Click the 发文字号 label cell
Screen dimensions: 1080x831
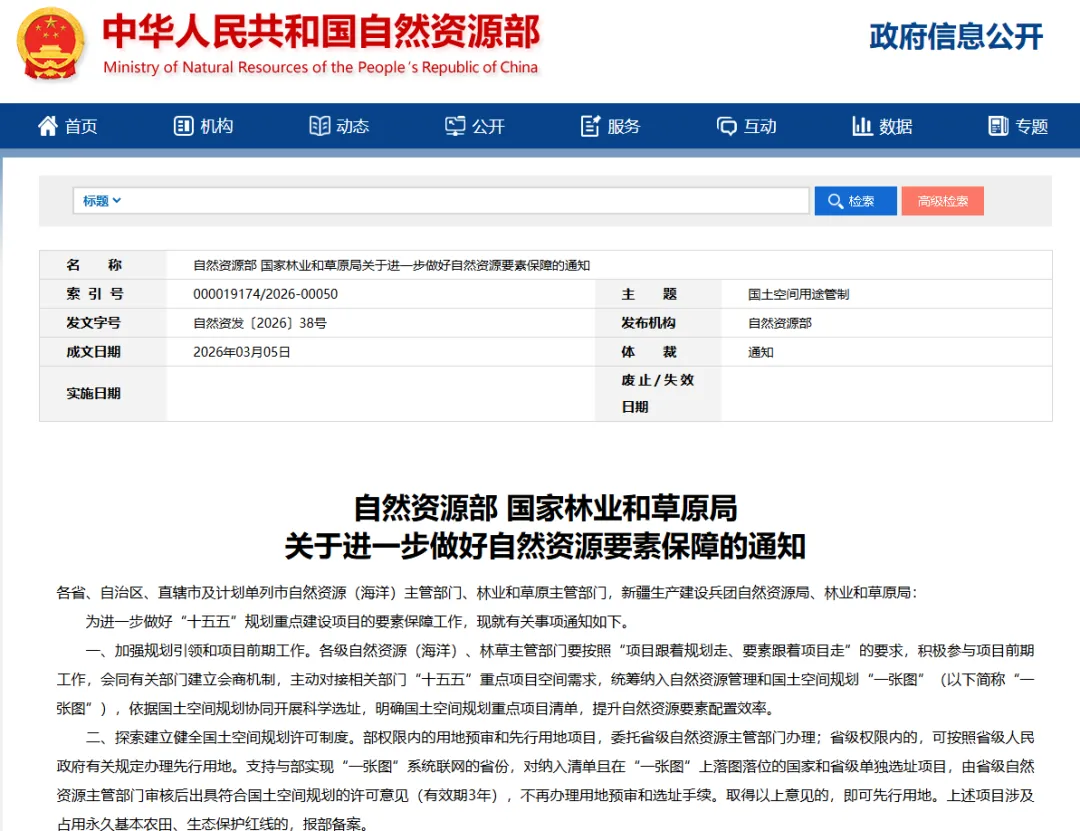pyautogui.click(x=103, y=323)
